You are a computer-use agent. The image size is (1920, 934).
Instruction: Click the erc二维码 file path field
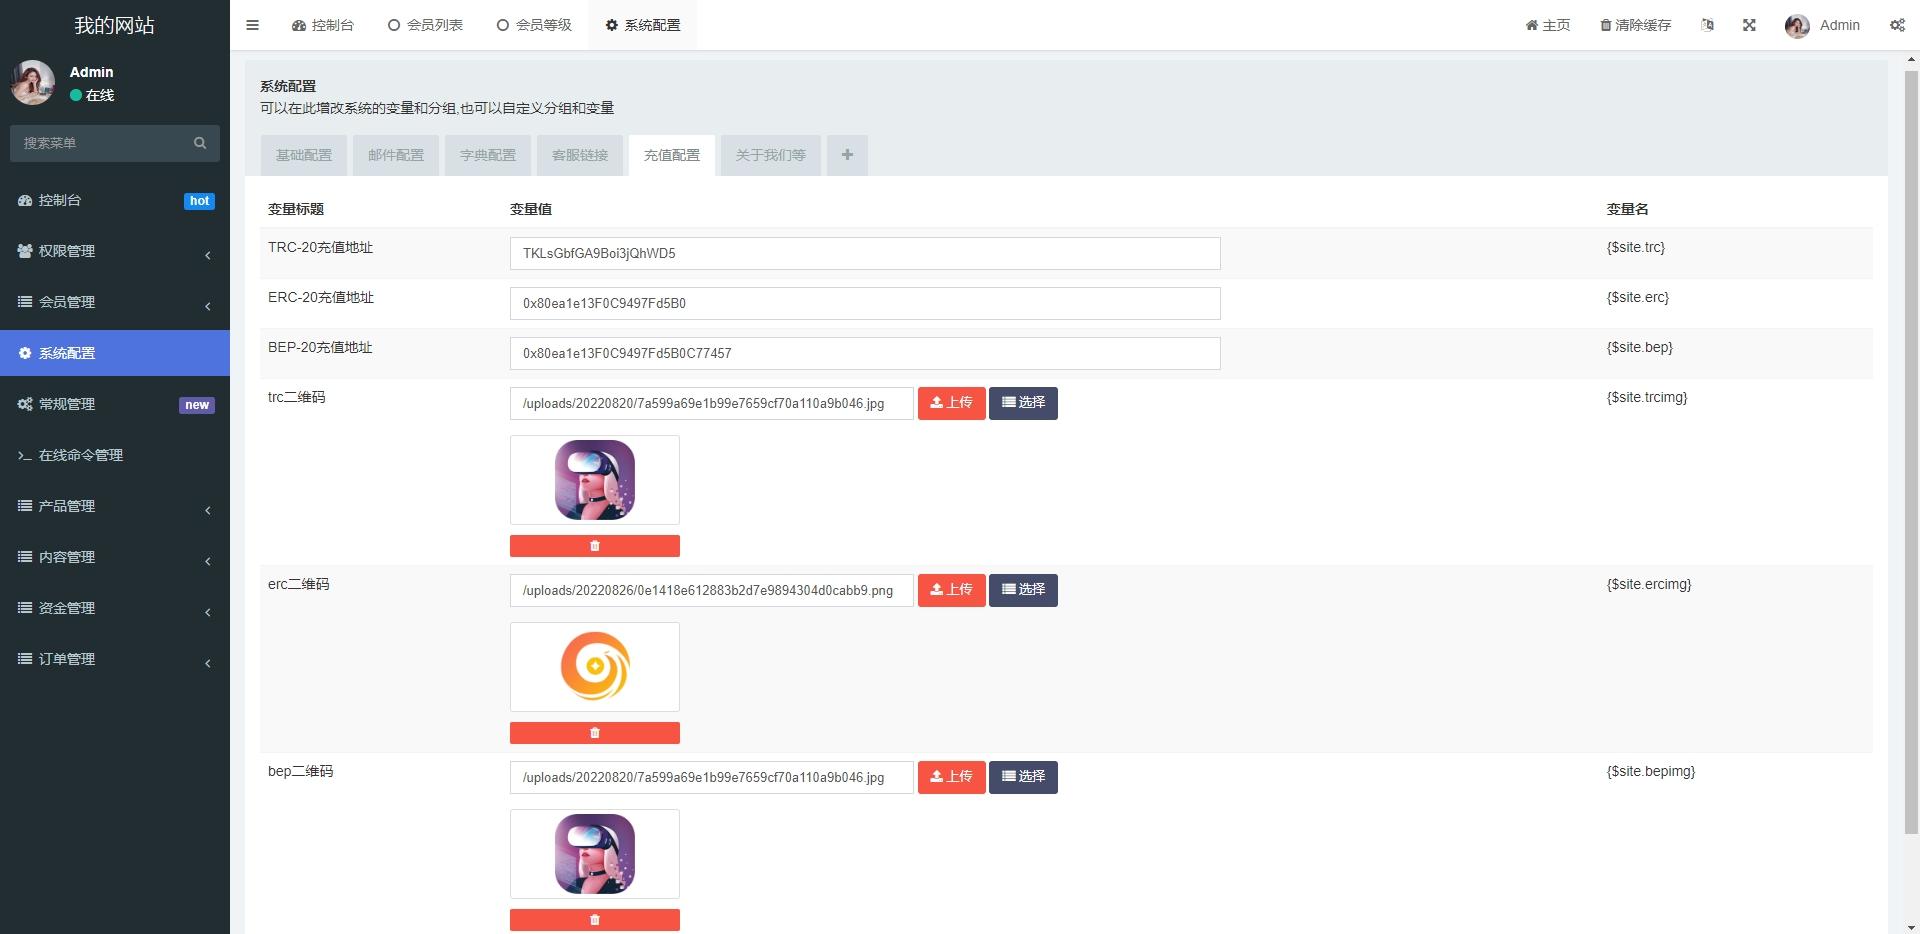click(x=712, y=590)
